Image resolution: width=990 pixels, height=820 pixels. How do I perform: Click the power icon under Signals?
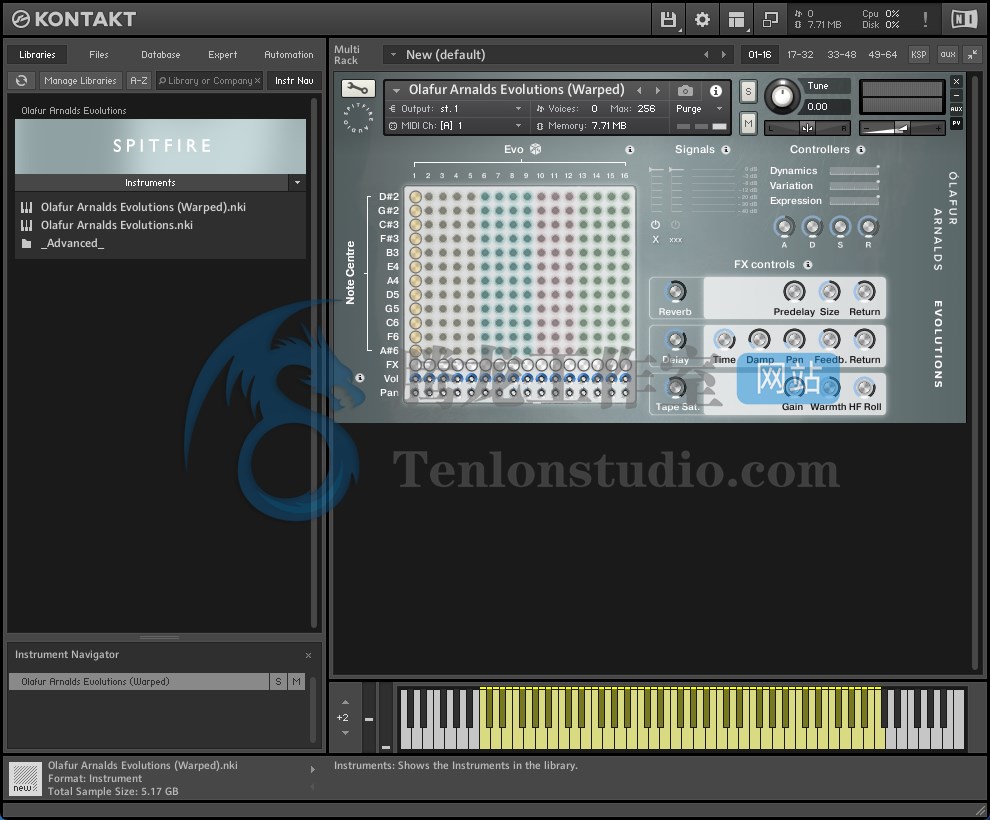655,225
